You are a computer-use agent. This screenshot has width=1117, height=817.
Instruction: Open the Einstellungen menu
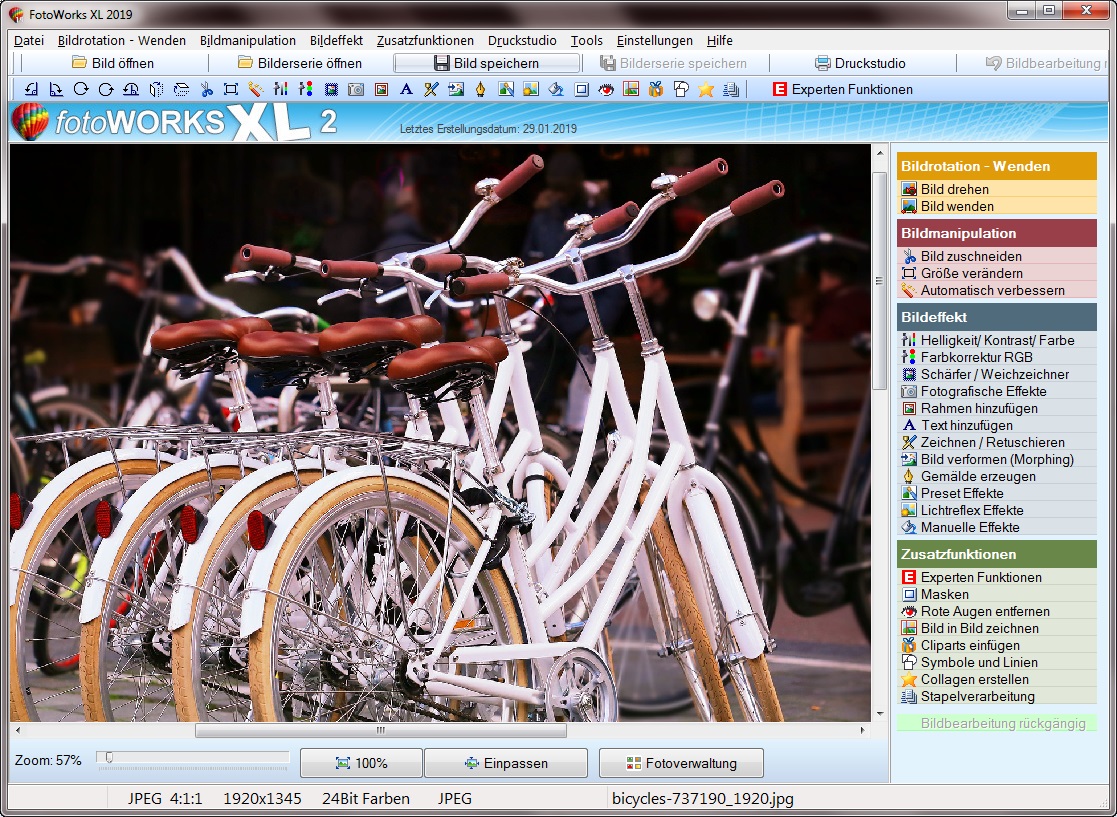point(655,41)
